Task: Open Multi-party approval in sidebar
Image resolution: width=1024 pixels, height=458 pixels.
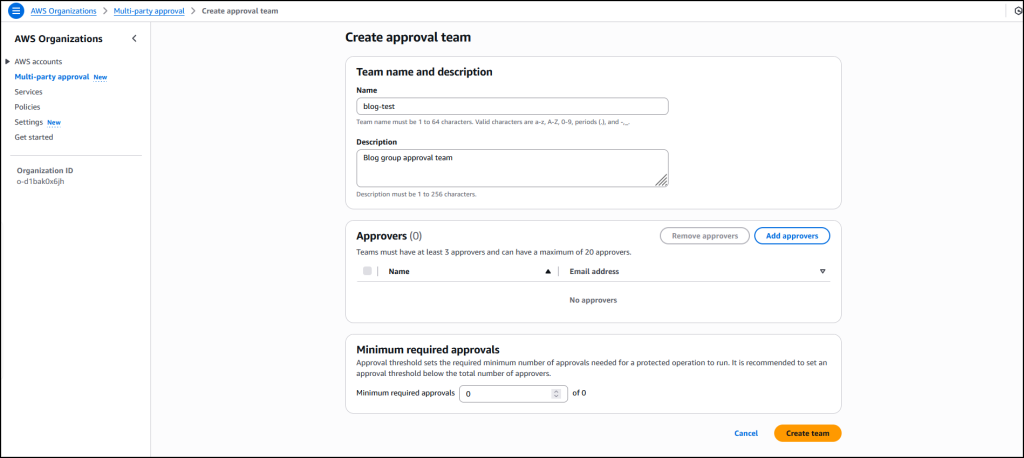Action: tap(52, 76)
